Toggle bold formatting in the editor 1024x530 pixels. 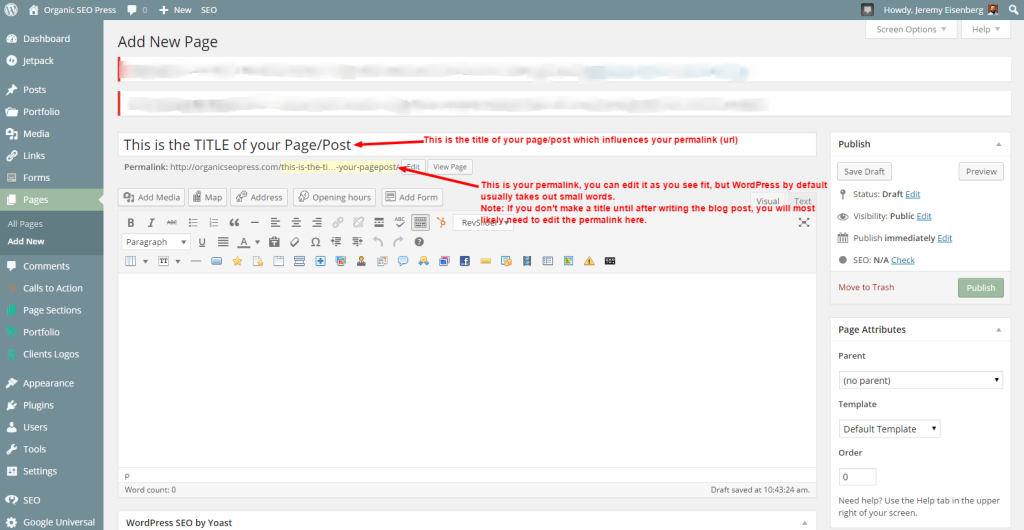pos(131,222)
